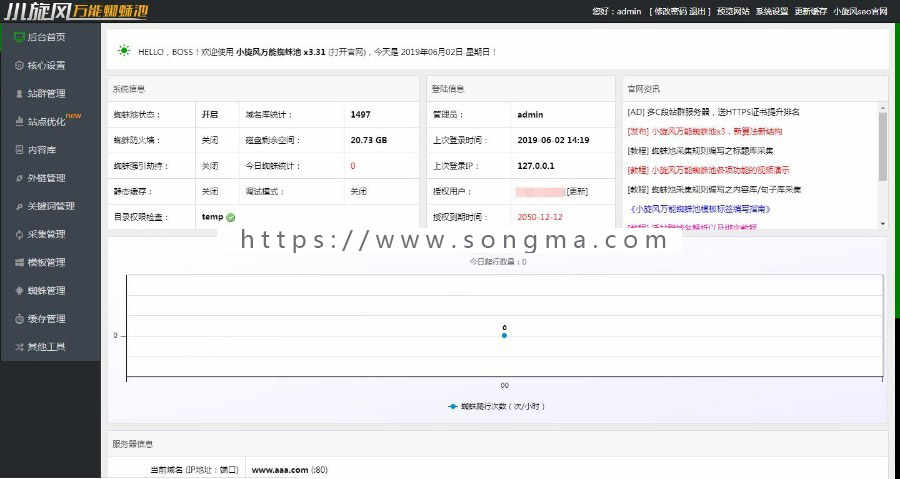
Task: Click the 管理员 value admin
Action: [530, 115]
